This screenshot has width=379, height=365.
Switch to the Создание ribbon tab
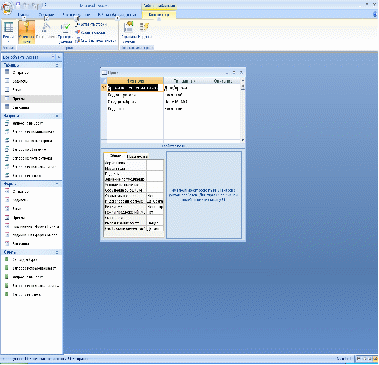click(46, 15)
